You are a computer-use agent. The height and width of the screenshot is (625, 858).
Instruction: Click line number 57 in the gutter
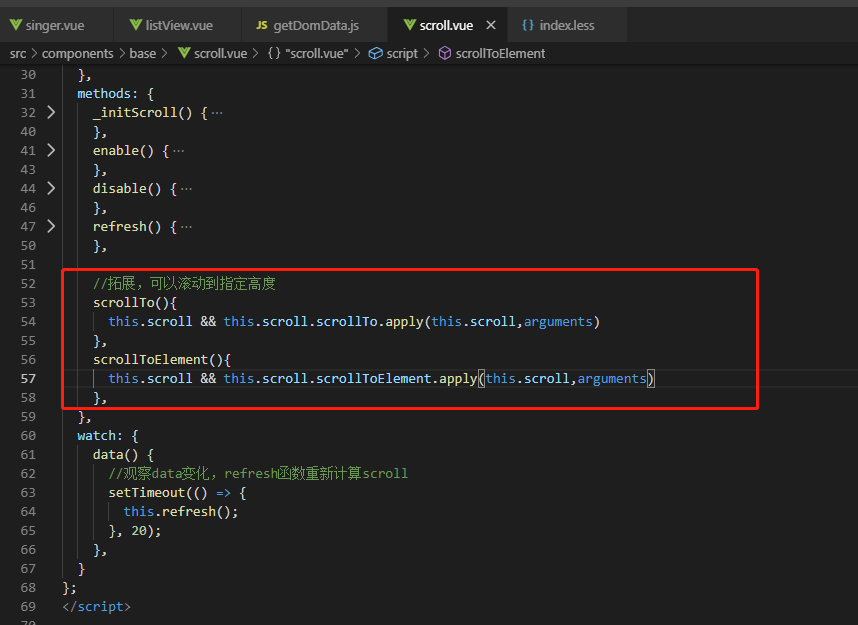tap(28, 379)
